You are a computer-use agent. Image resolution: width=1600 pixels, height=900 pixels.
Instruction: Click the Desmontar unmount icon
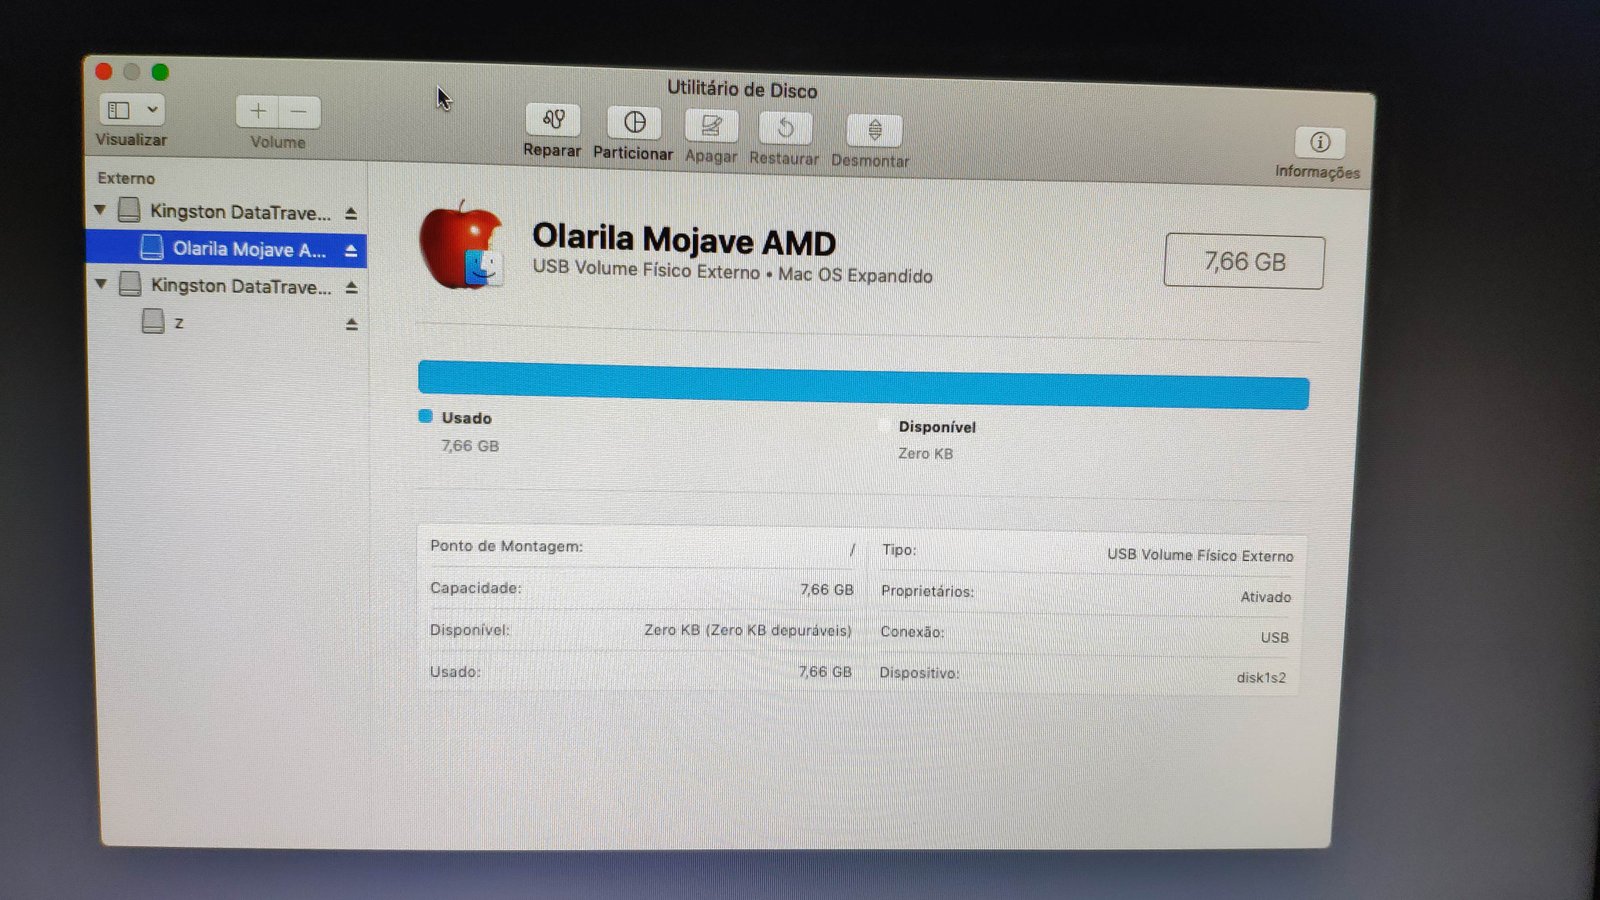click(874, 130)
